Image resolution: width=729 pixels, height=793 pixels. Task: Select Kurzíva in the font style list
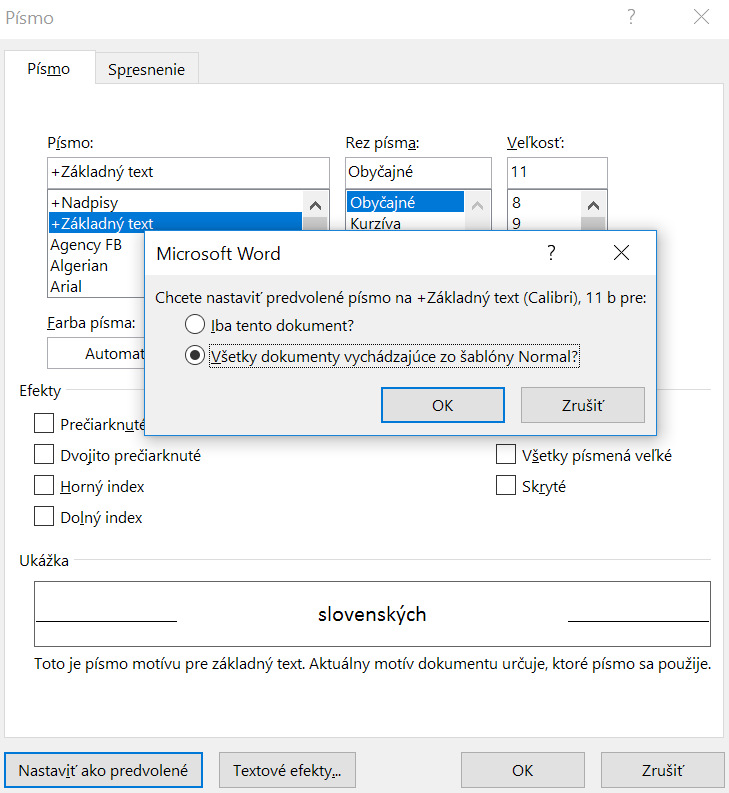coord(405,223)
